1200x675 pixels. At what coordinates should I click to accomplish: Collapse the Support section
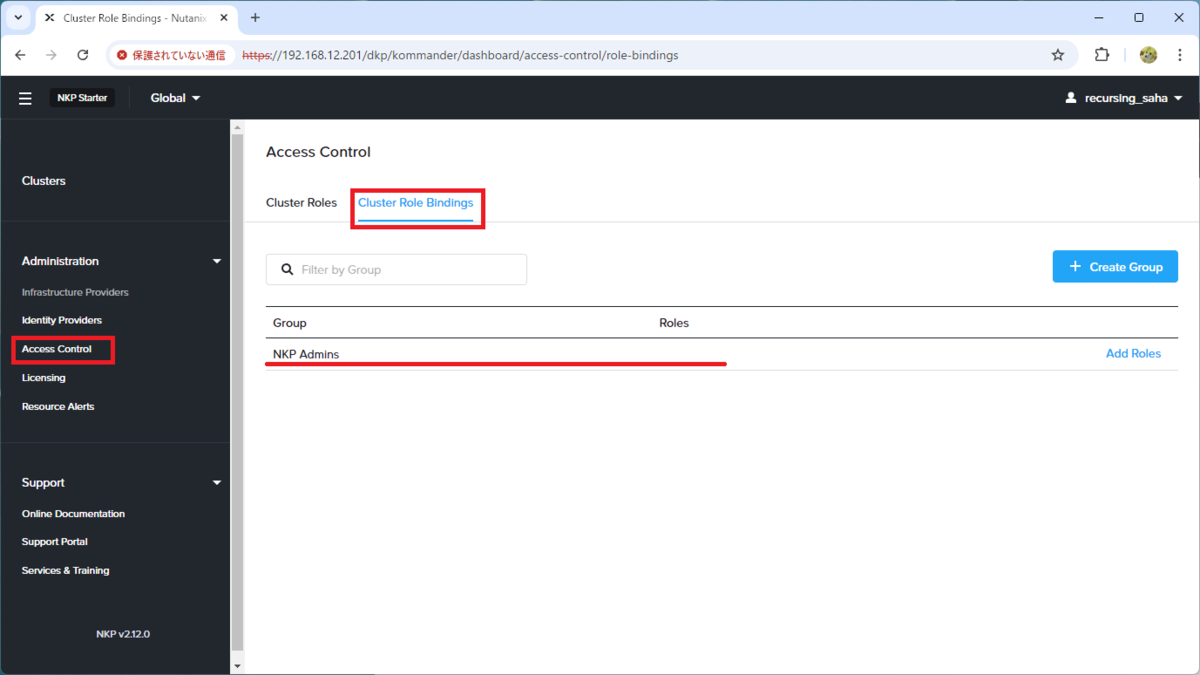[x=217, y=483]
